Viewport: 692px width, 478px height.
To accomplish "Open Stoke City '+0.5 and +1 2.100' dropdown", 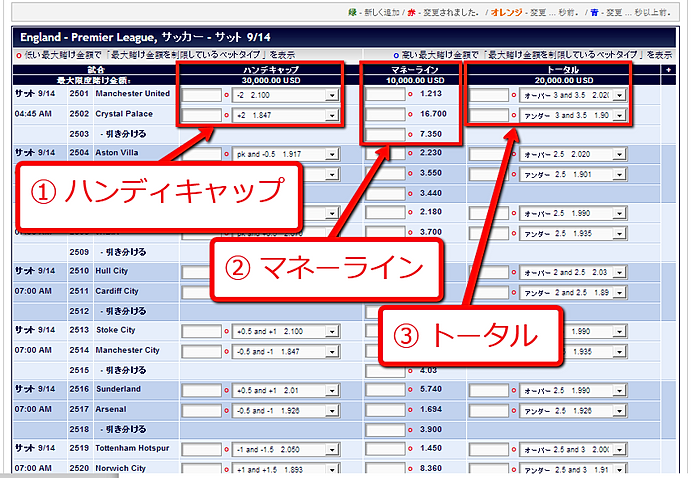I will [286, 331].
